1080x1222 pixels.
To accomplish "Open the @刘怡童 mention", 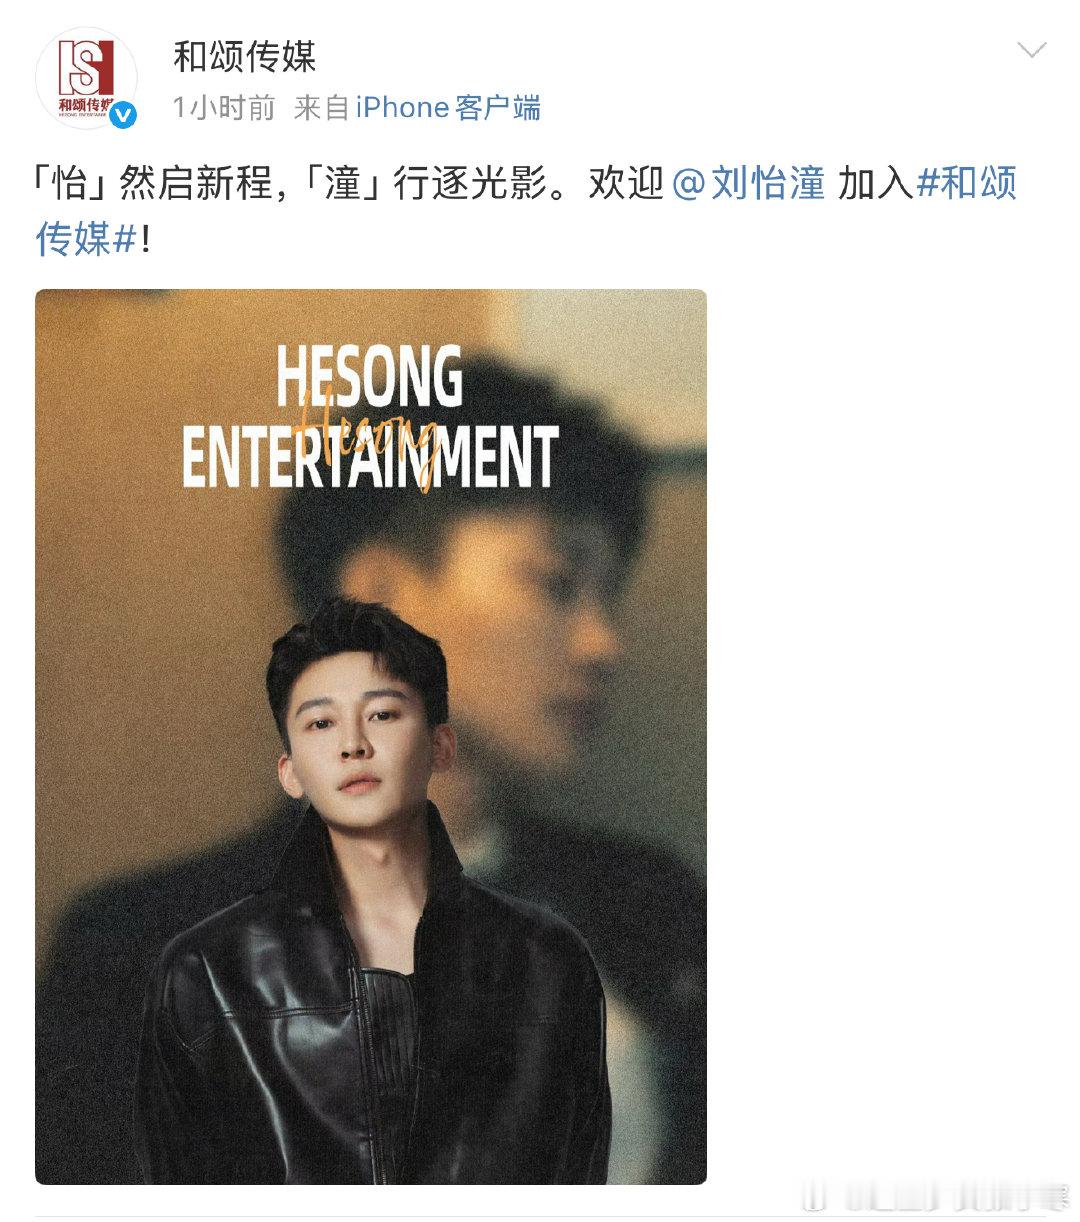I will (749, 184).
